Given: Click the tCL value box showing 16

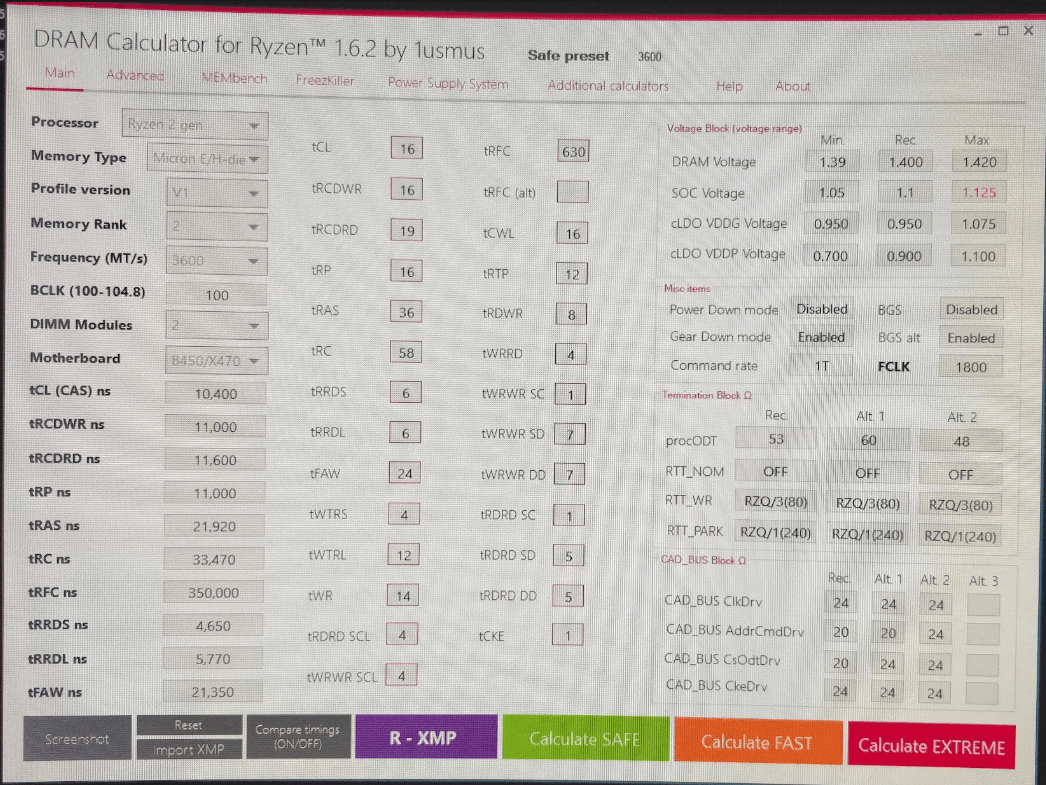Looking at the screenshot, I should pyautogui.click(x=407, y=149).
